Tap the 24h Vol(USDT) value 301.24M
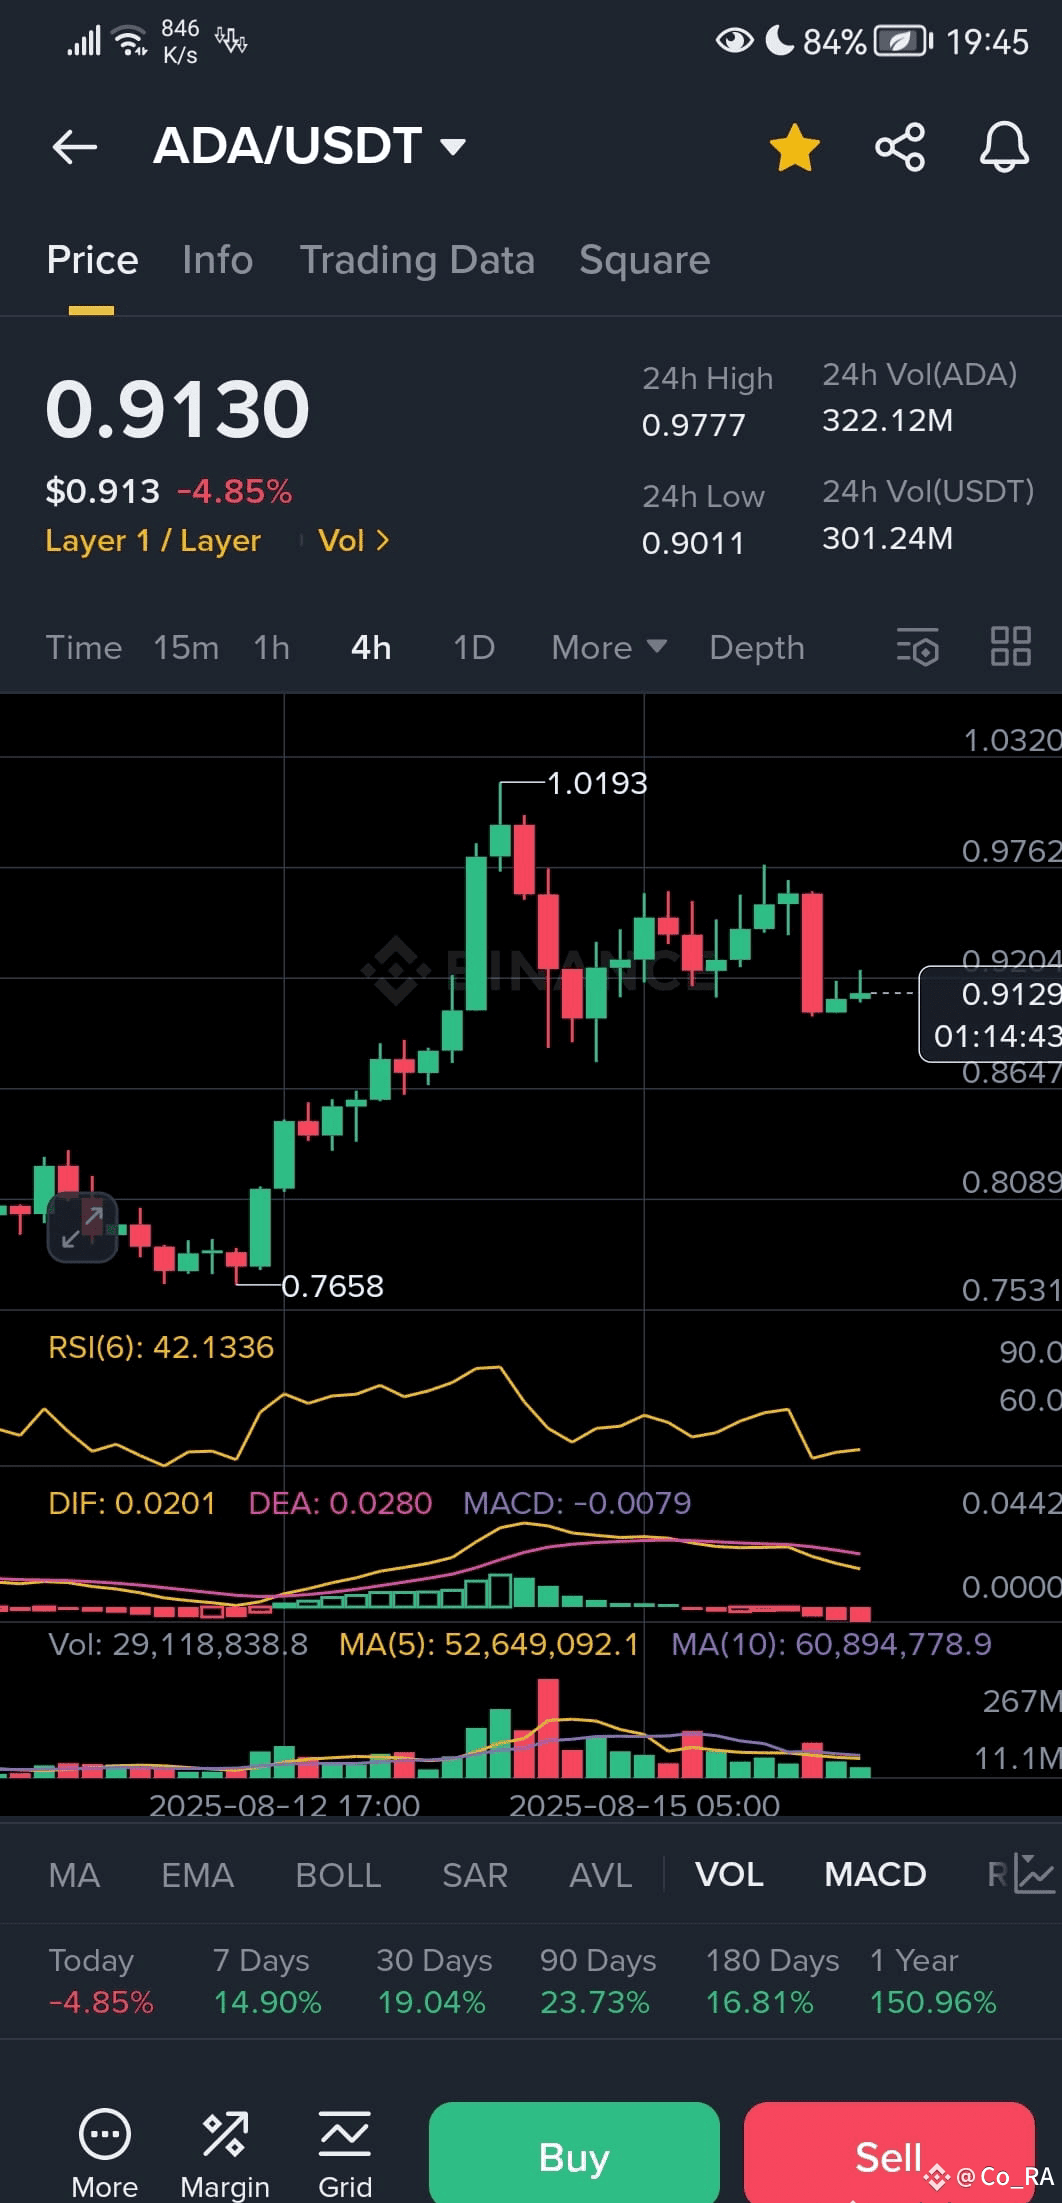The height and width of the screenshot is (2203, 1062). point(887,539)
